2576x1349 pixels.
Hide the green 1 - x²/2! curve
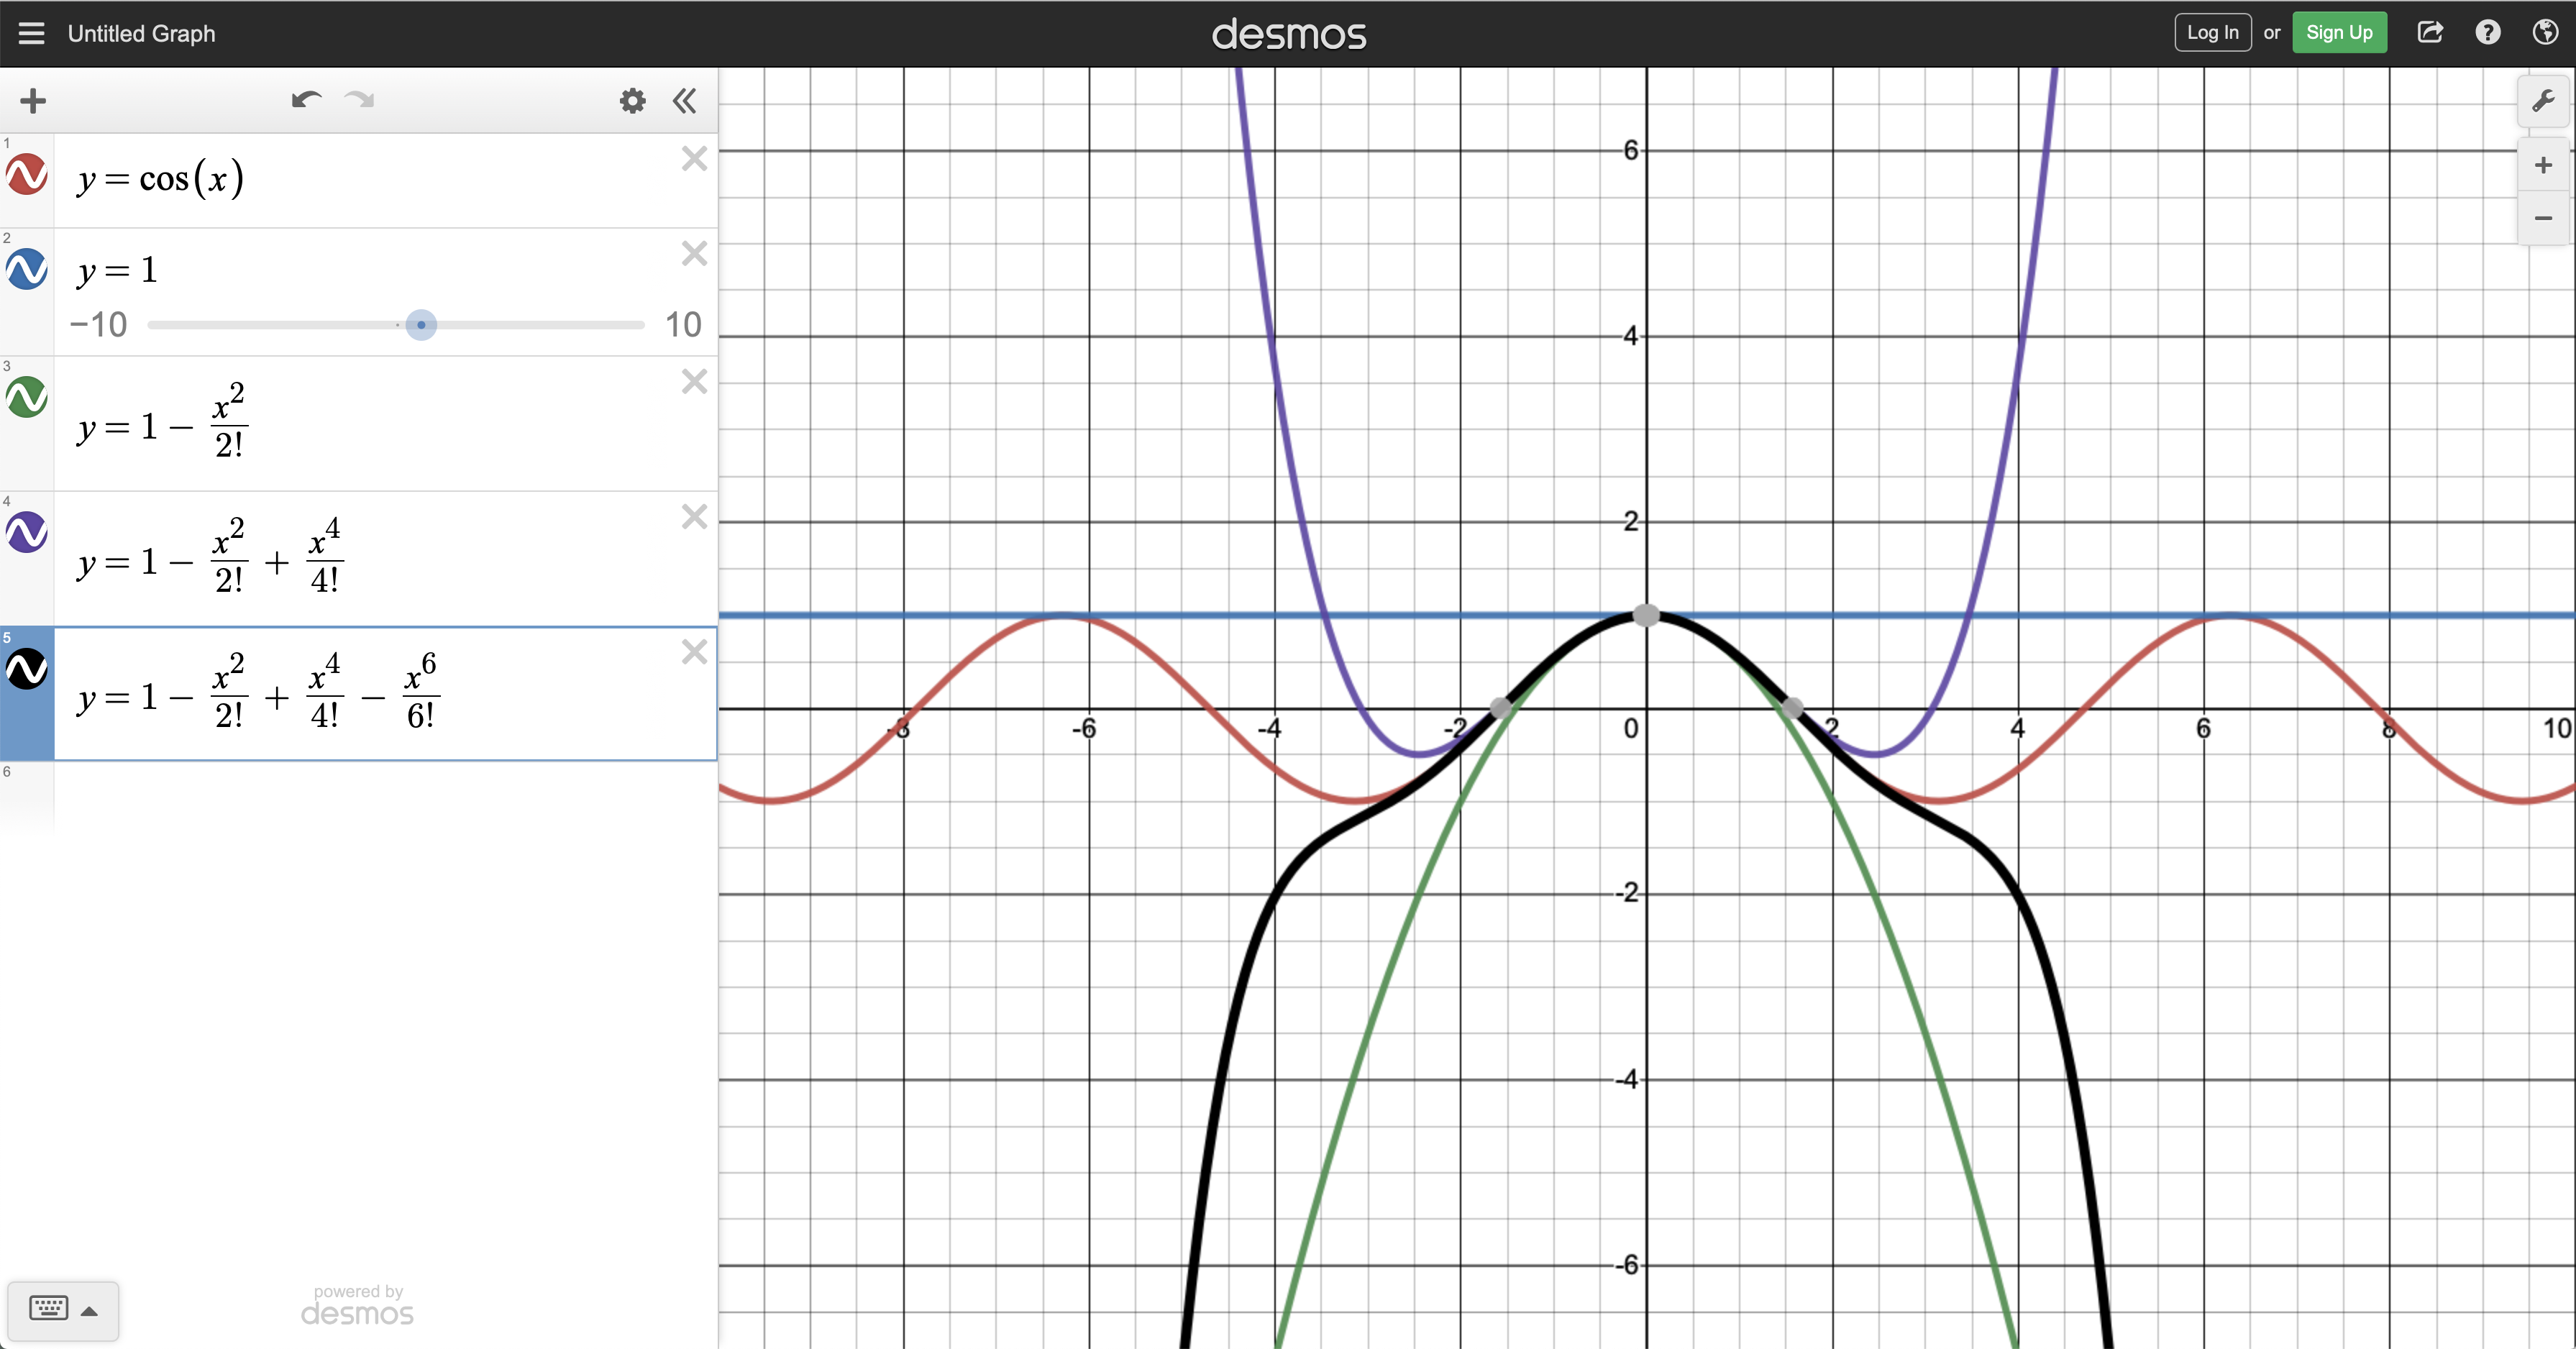point(27,397)
